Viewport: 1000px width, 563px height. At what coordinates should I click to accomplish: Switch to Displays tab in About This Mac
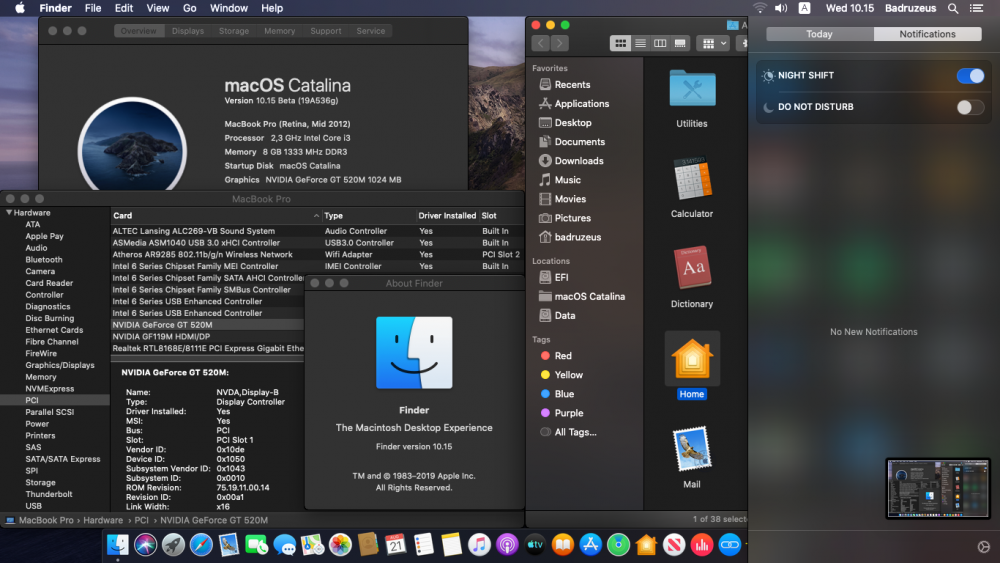click(188, 31)
